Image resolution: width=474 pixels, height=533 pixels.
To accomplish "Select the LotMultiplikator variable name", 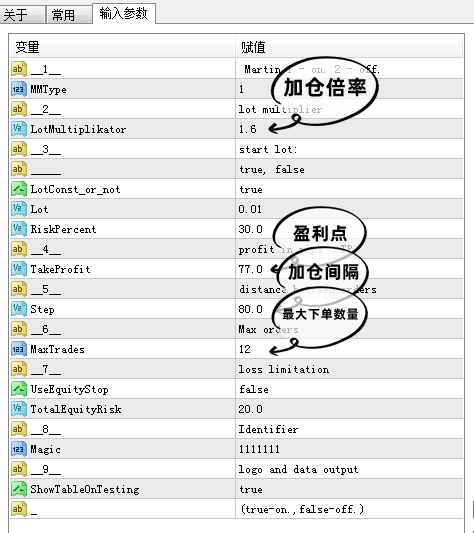I will [78, 129].
